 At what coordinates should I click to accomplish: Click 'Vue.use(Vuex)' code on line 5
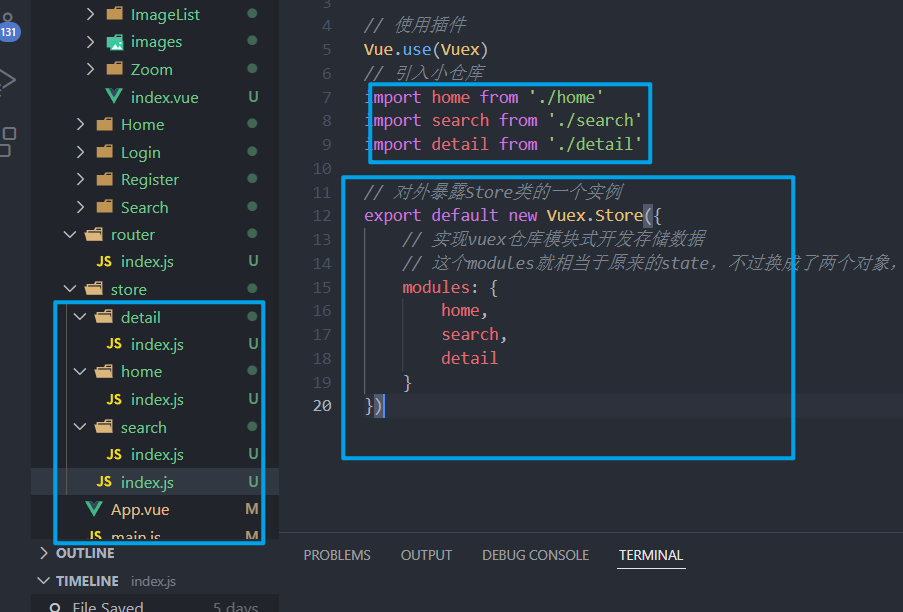click(x=426, y=50)
